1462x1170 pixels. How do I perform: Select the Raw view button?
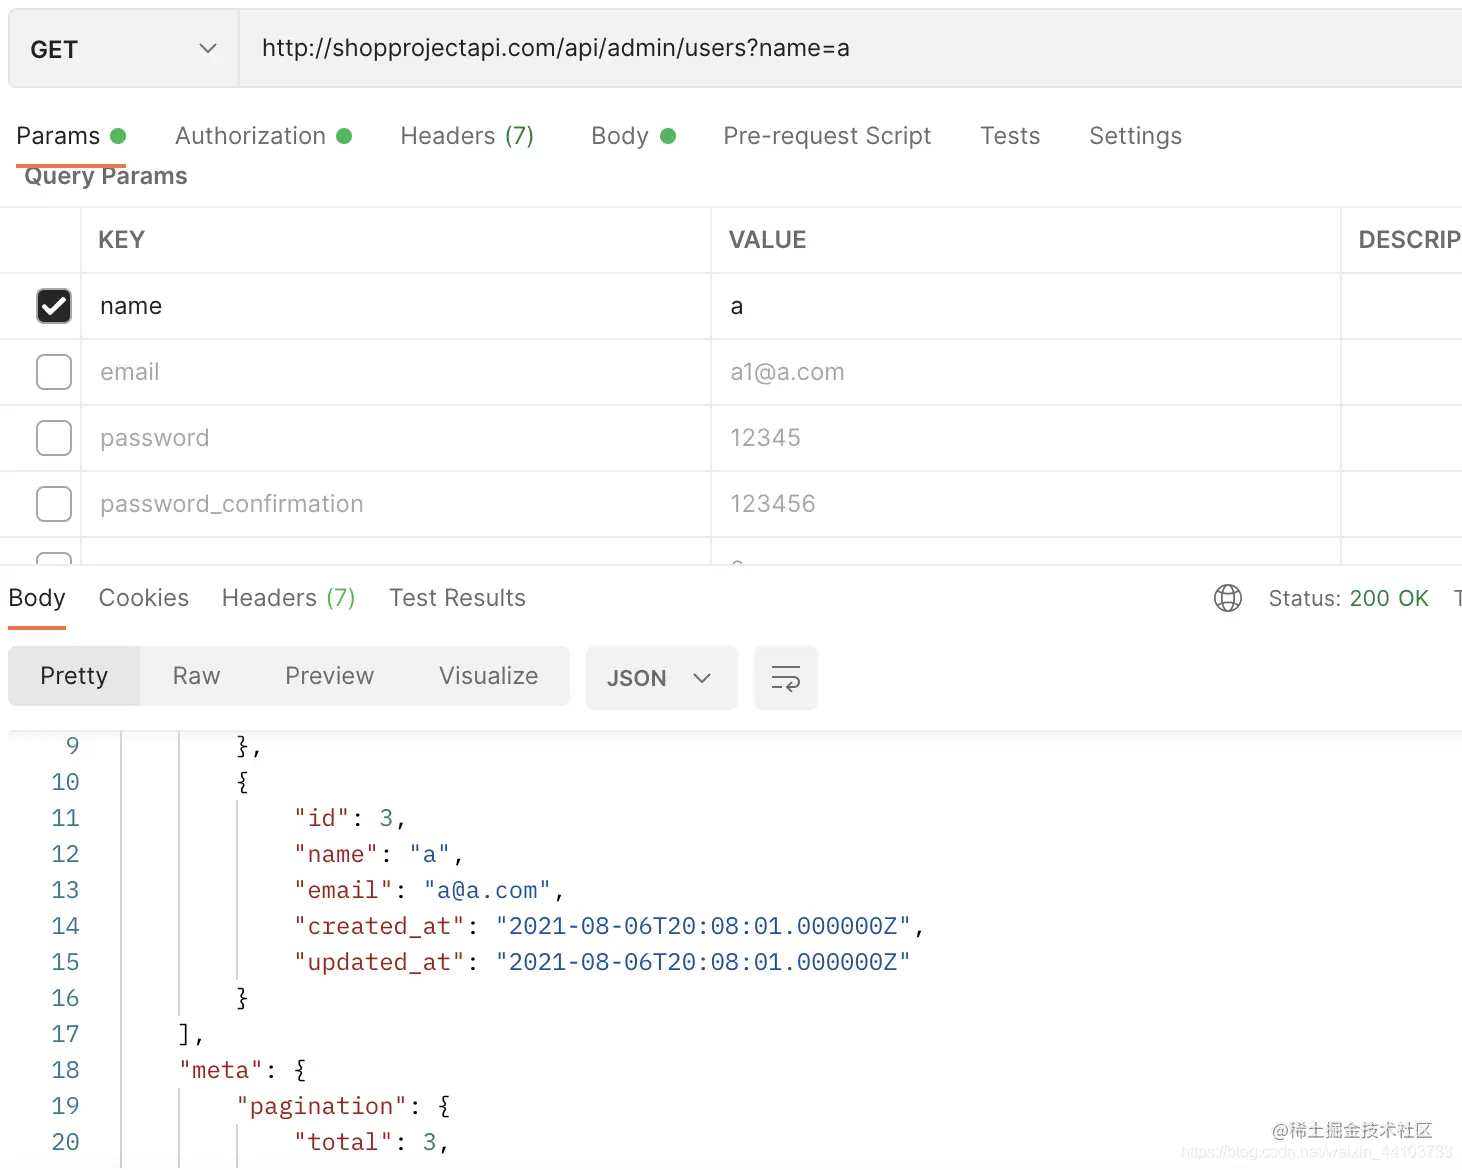(196, 676)
